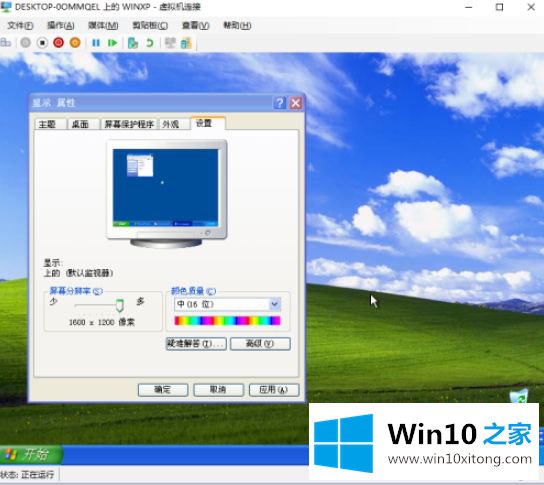Viewport: 544px width, 485px height.
Task: Open the 操作(A) menu
Action: [x=61, y=25]
